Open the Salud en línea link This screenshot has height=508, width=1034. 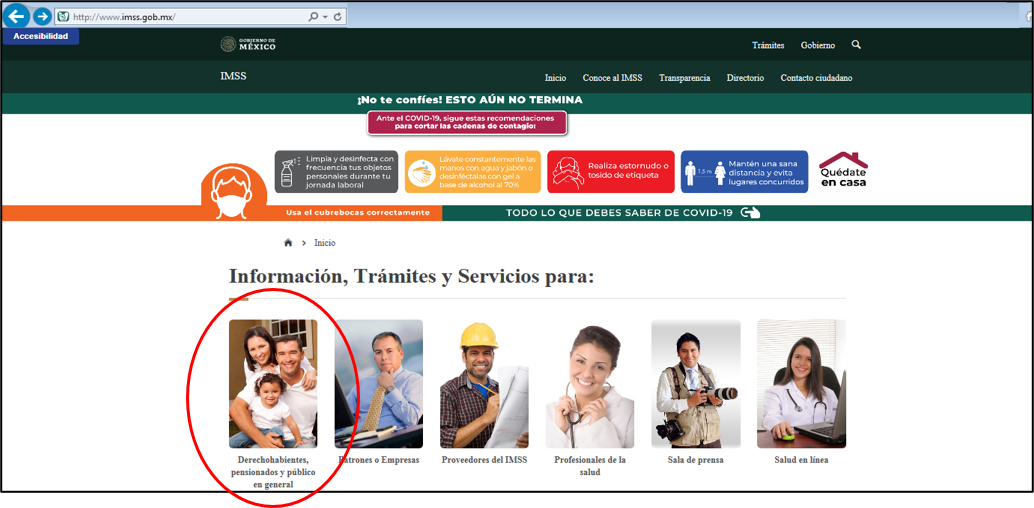tap(801, 460)
